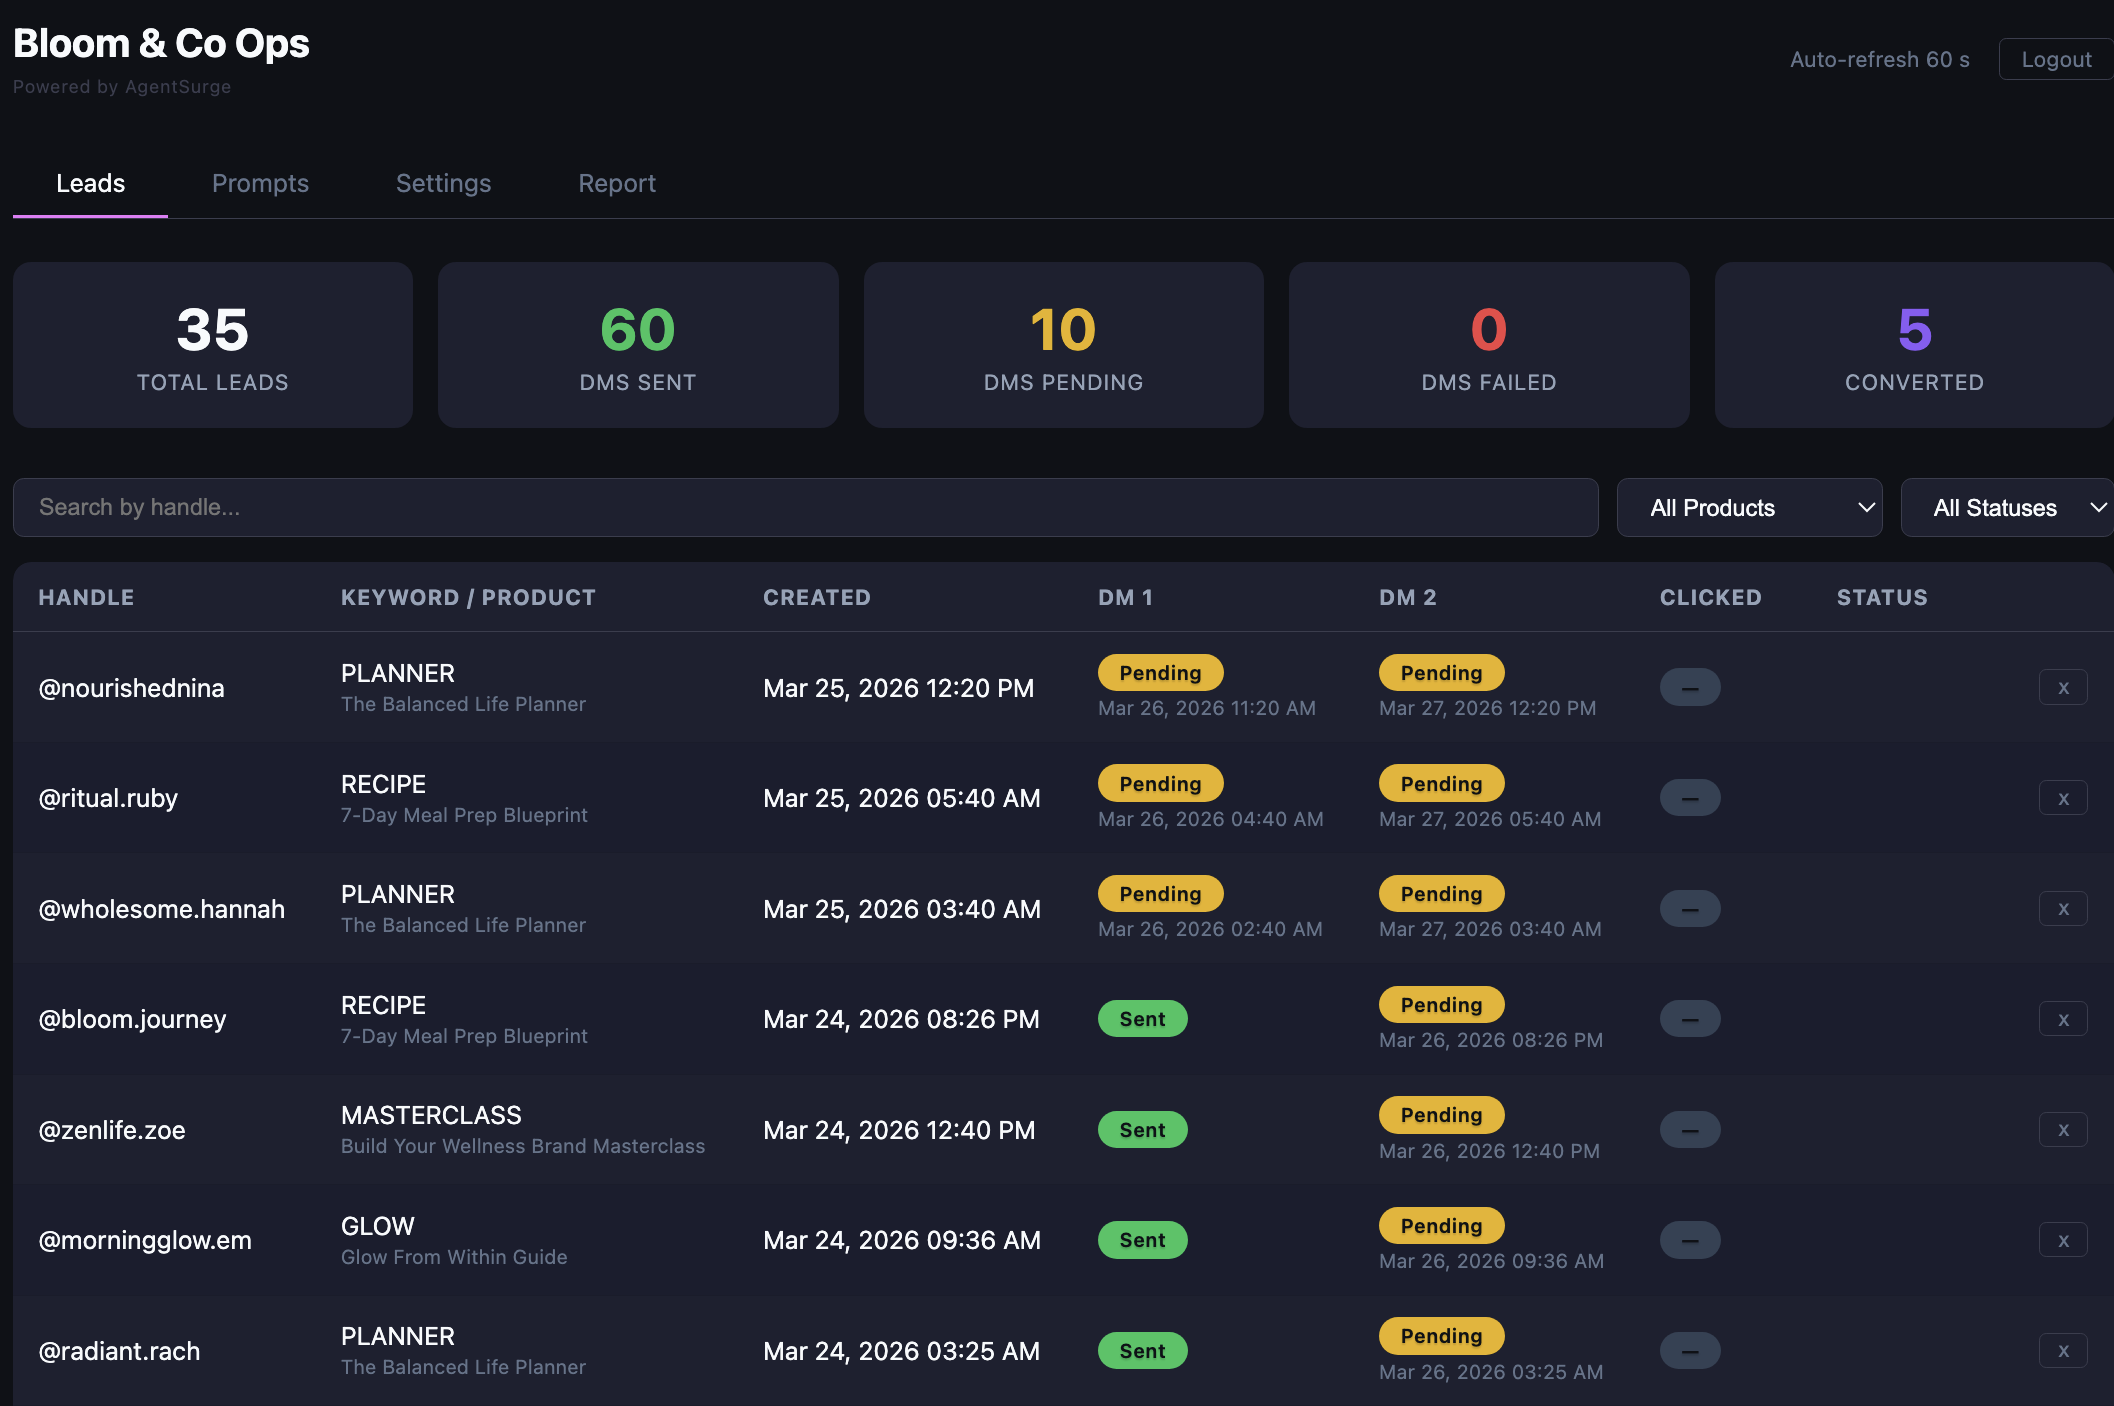Select the Settings tab
2114x1406 pixels.
tap(443, 183)
